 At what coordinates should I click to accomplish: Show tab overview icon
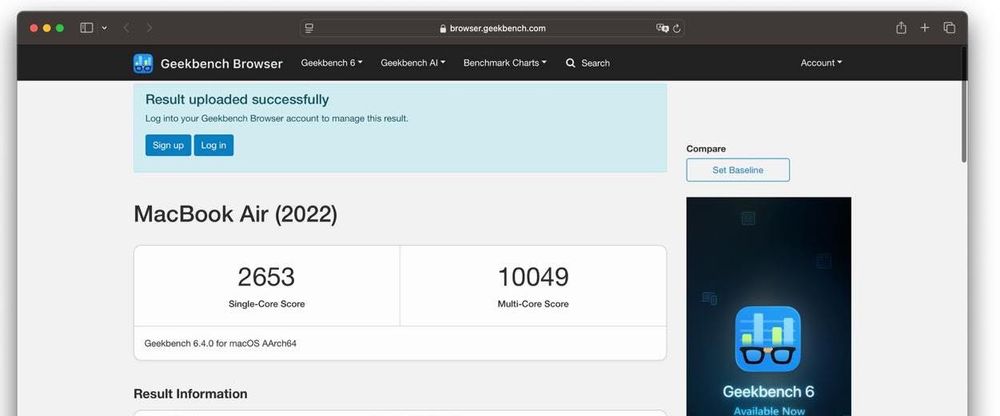click(x=950, y=27)
